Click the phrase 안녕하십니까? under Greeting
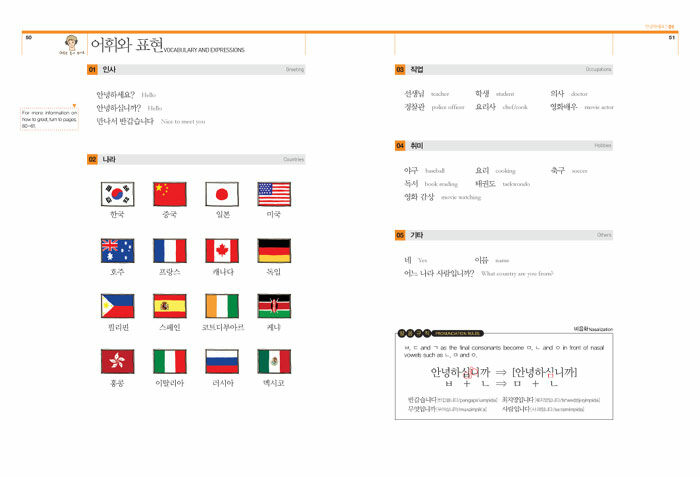Viewport: 700px width, 477px height. pos(119,108)
